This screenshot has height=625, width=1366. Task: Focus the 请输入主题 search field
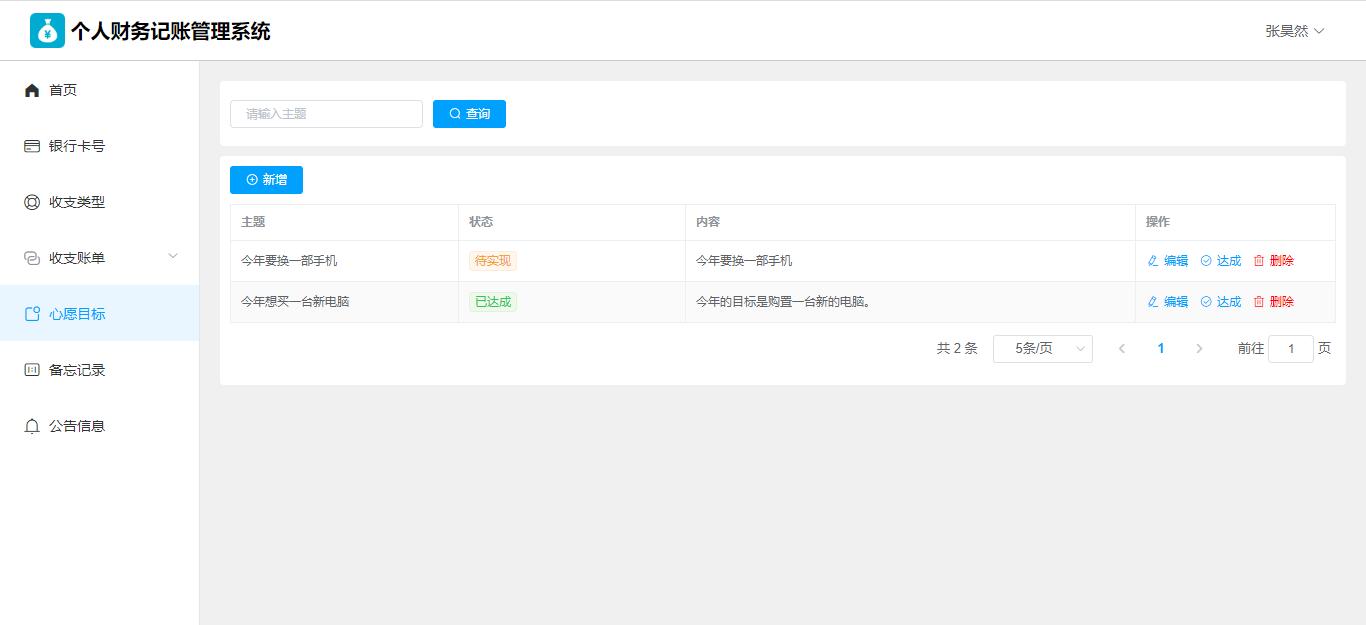click(x=326, y=114)
